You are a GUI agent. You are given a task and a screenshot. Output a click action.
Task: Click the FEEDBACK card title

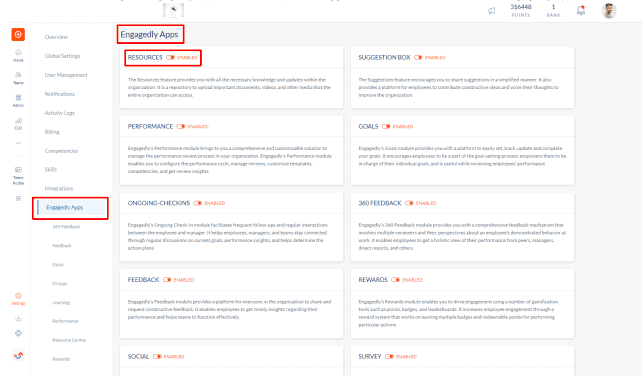tap(143, 280)
